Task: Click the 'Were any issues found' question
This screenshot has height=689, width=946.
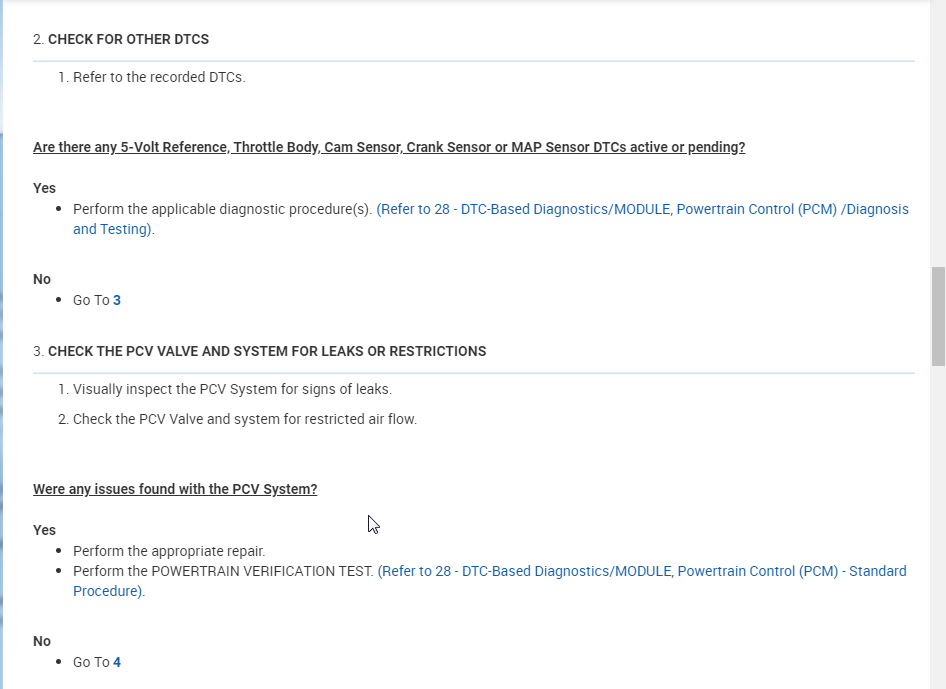Action: tap(175, 489)
